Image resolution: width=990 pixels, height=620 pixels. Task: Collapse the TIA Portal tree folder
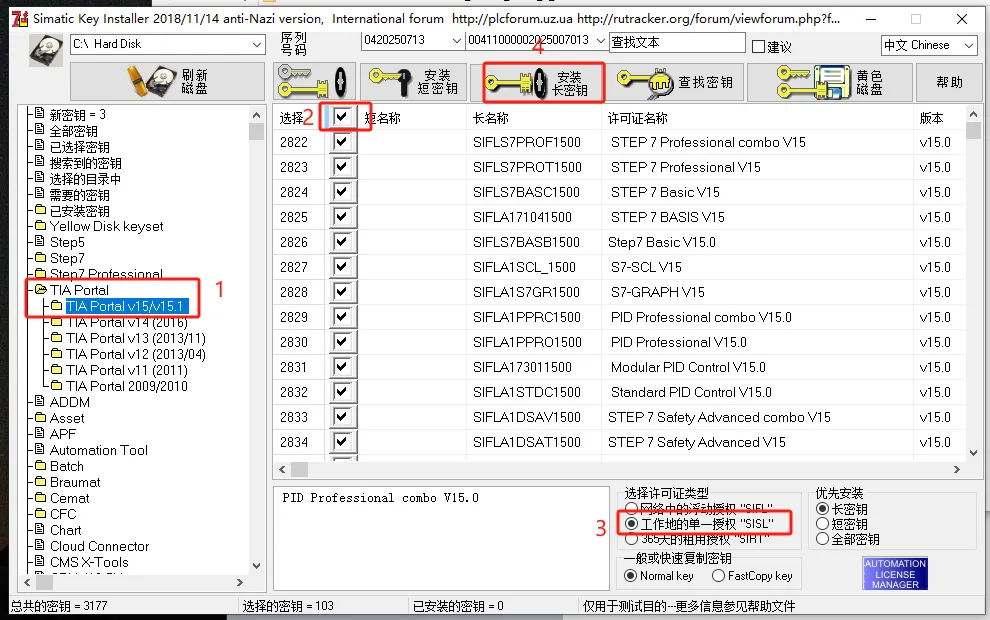[x=41, y=290]
